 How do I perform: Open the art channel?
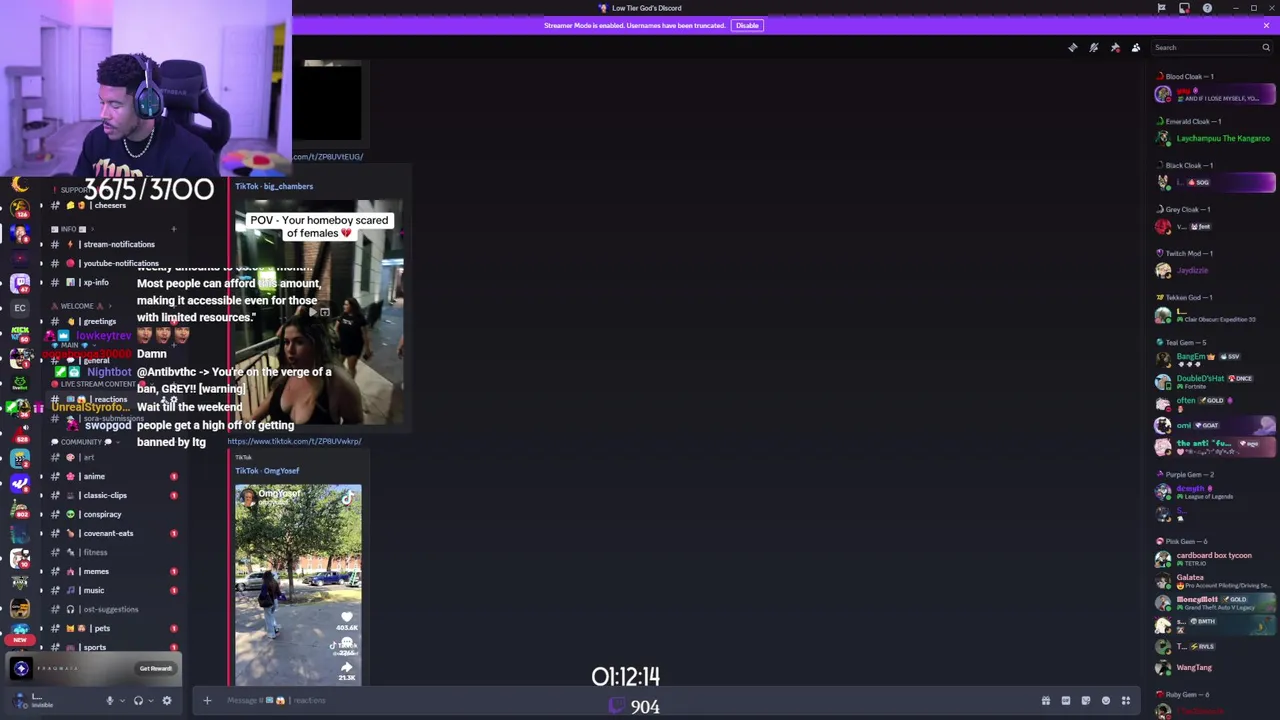click(x=115, y=457)
